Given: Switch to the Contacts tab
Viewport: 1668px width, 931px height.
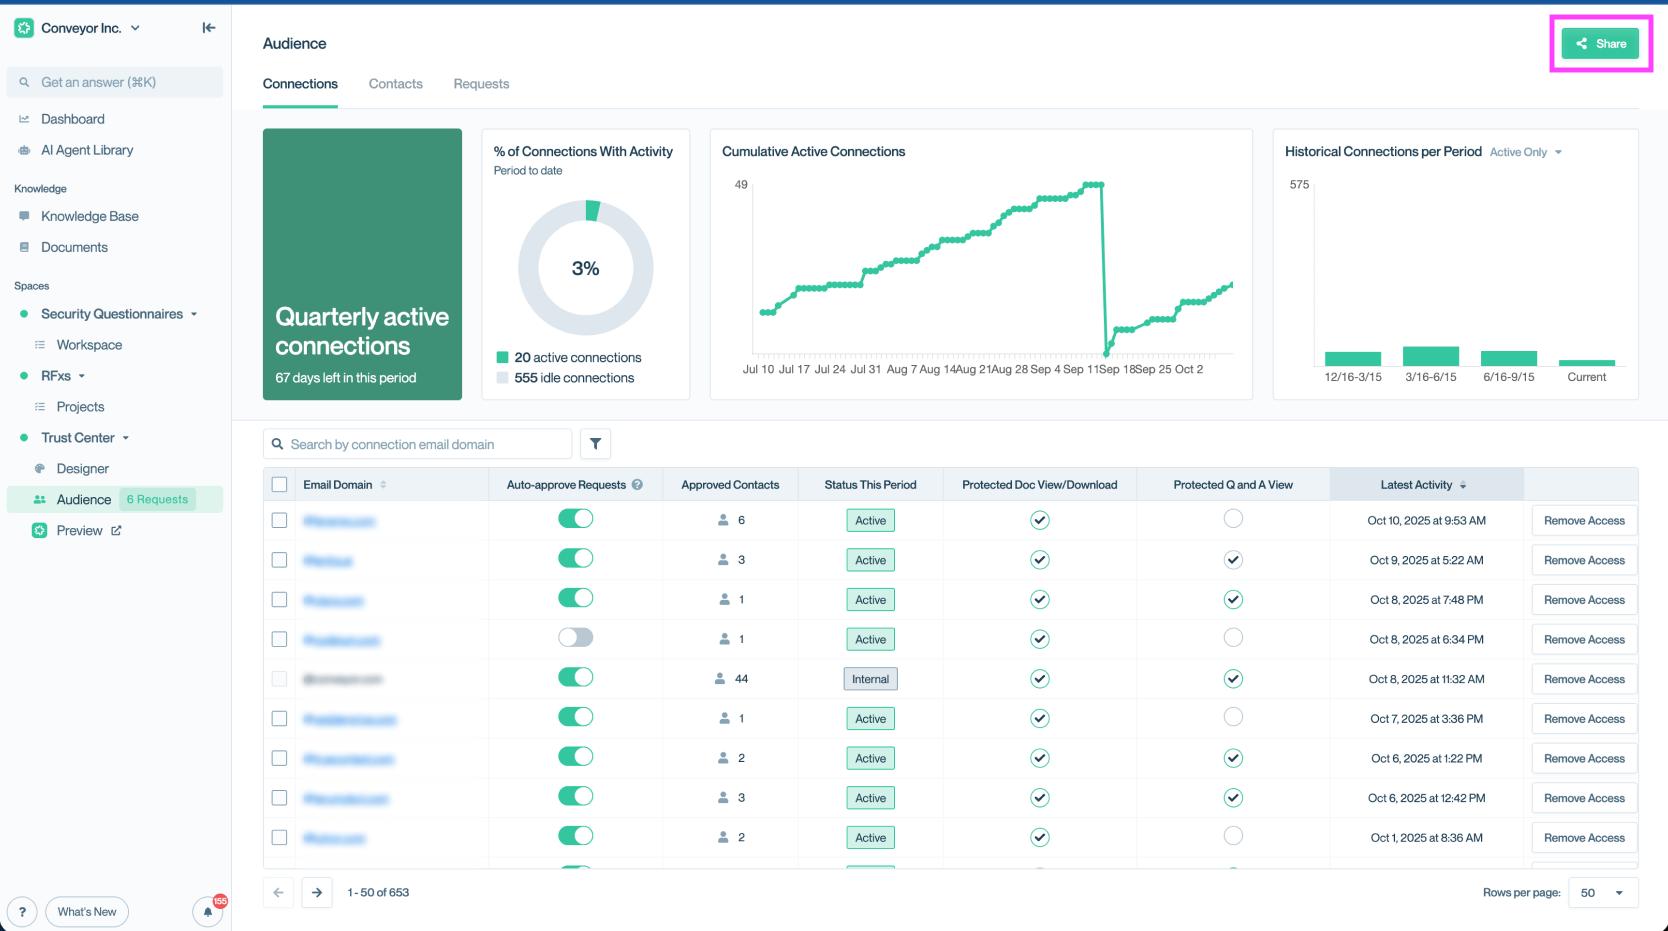Looking at the screenshot, I should pos(395,84).
